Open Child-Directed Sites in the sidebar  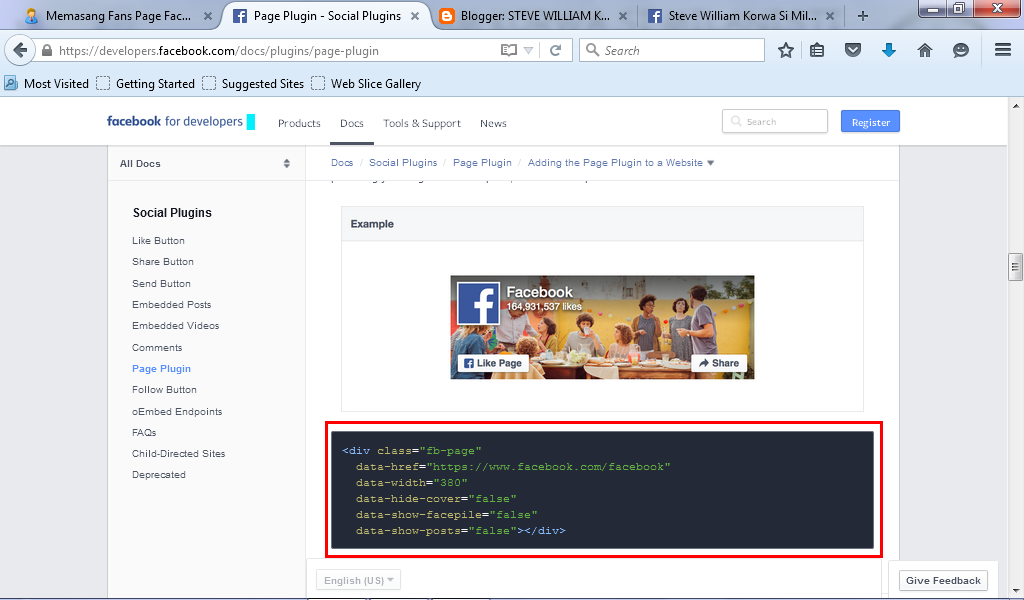[178, 453]
